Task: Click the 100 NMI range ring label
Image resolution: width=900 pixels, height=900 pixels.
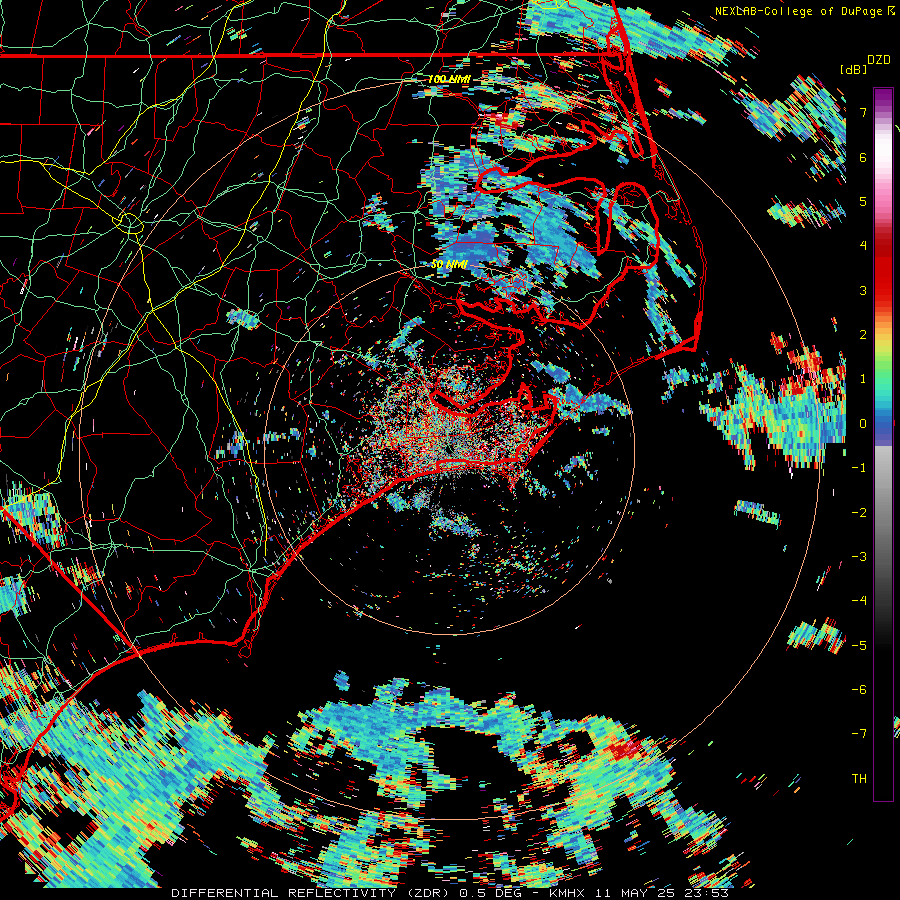Action: [449, 79]
